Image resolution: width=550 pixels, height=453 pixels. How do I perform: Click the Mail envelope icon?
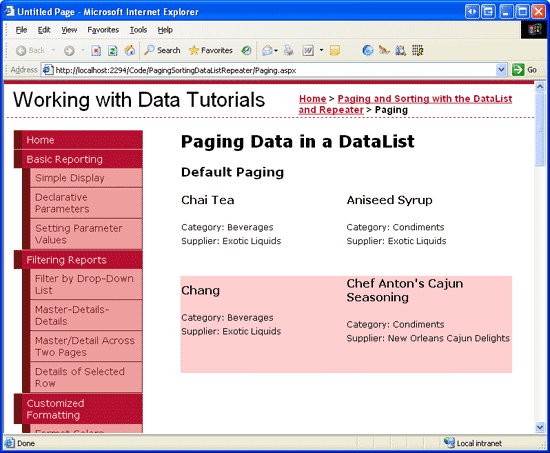267,51
